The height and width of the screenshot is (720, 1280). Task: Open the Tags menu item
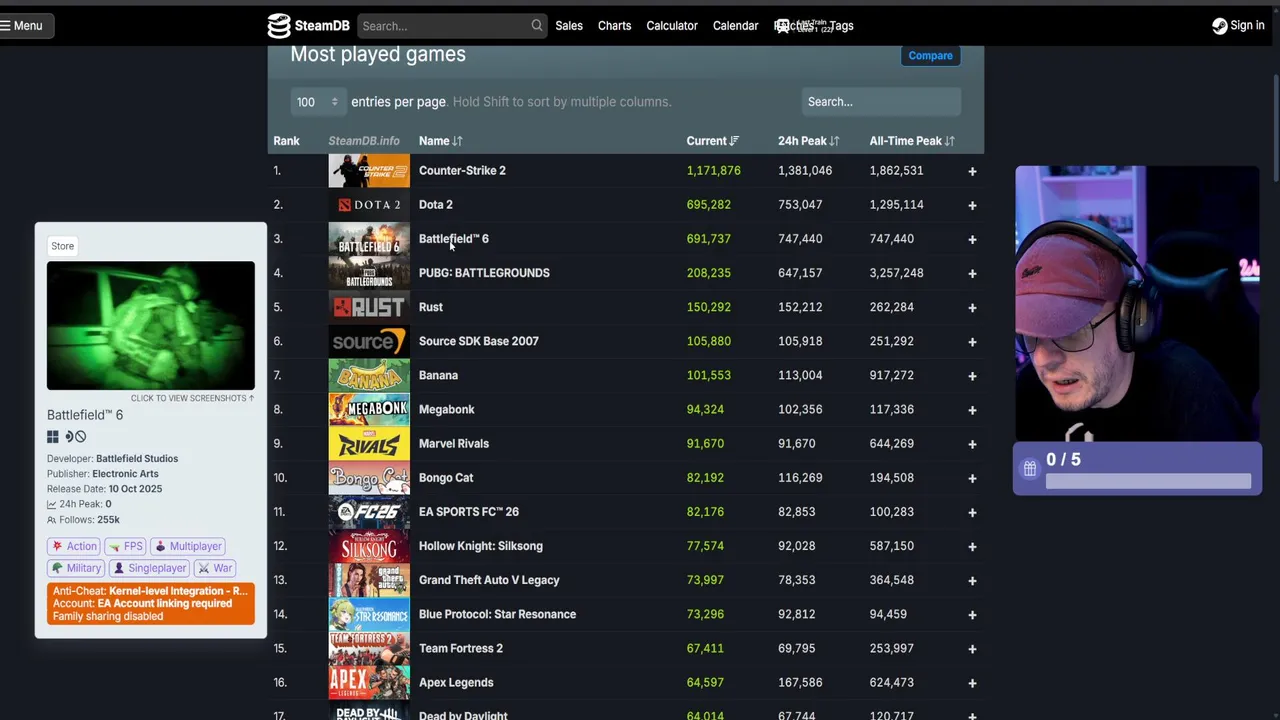(841, 26)
